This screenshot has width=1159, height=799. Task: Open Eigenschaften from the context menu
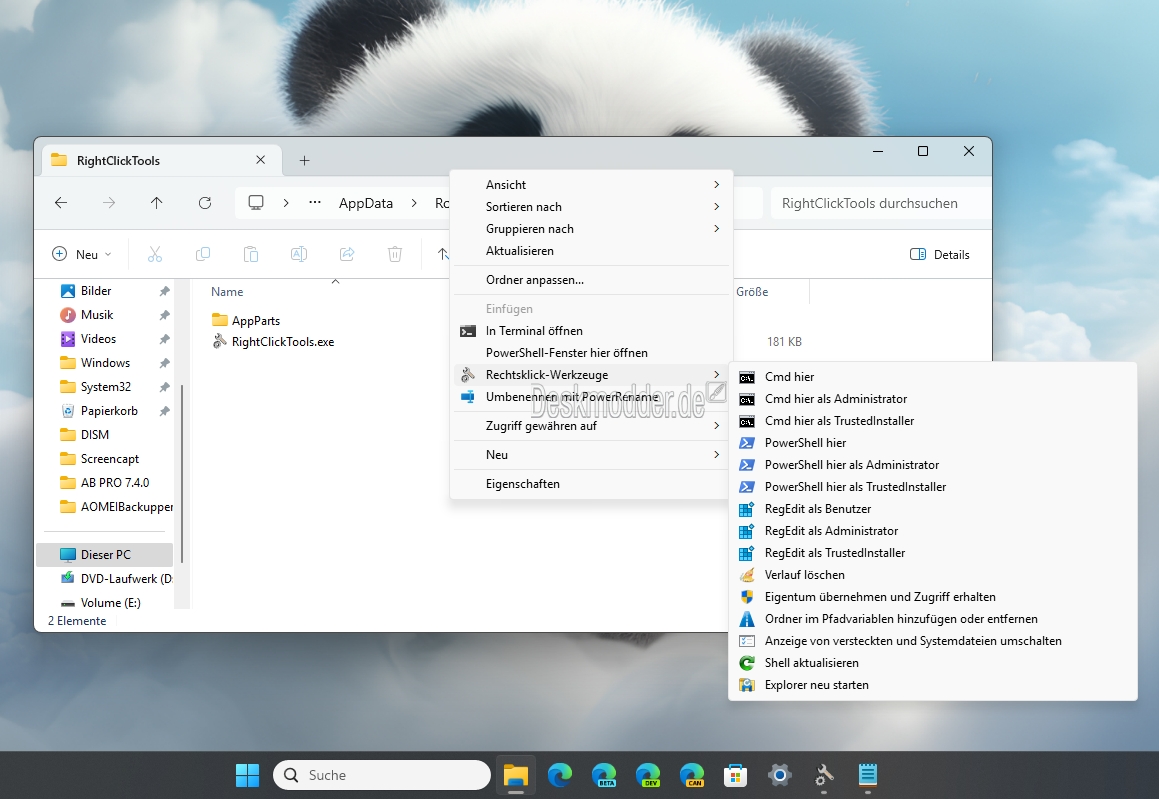591,484
